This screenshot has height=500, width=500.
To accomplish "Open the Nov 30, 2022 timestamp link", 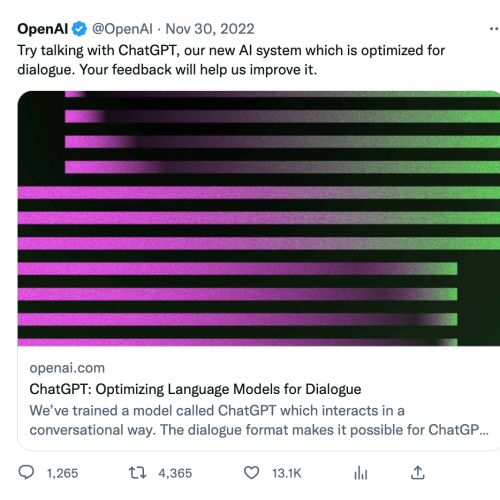I will point(210,29).
